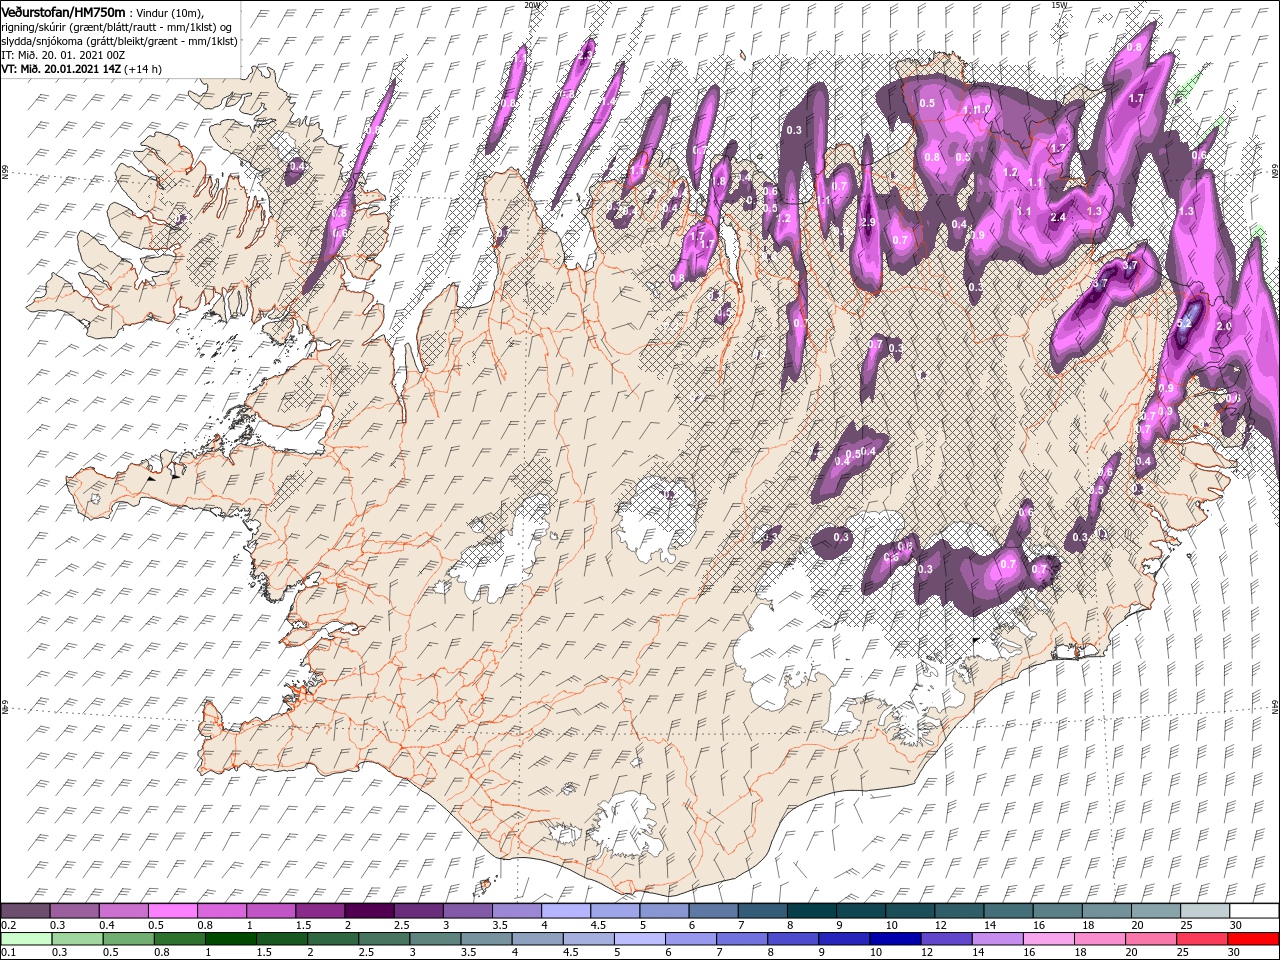The image size is (1280, 960).
Task: Click the 2.4 precipitation value on the map
Action: [1058, 217]
